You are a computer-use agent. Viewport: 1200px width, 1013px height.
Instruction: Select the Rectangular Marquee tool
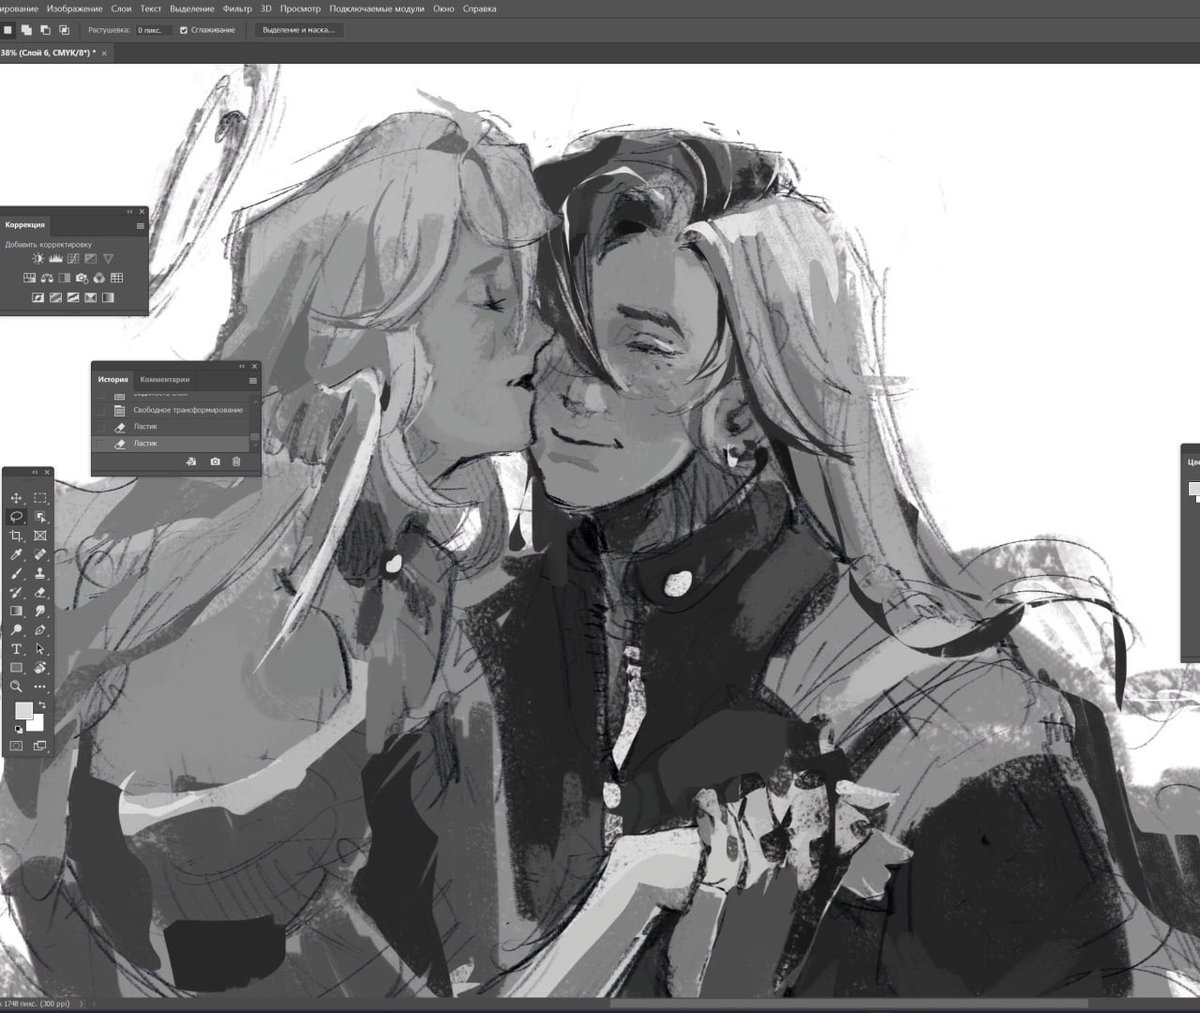tap(40, 498)
